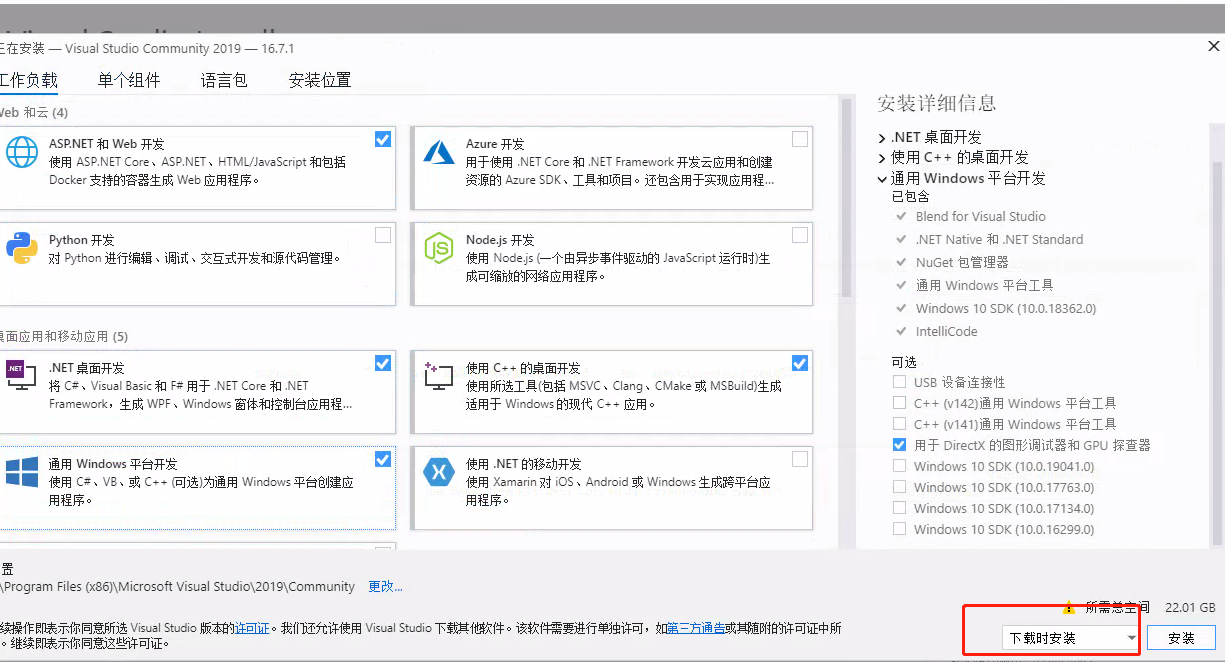This screenshot has height=662, width=1225.
Task: Click the 桌面应用和移动应用 (5) section header
Action: (x=64, y=336)
